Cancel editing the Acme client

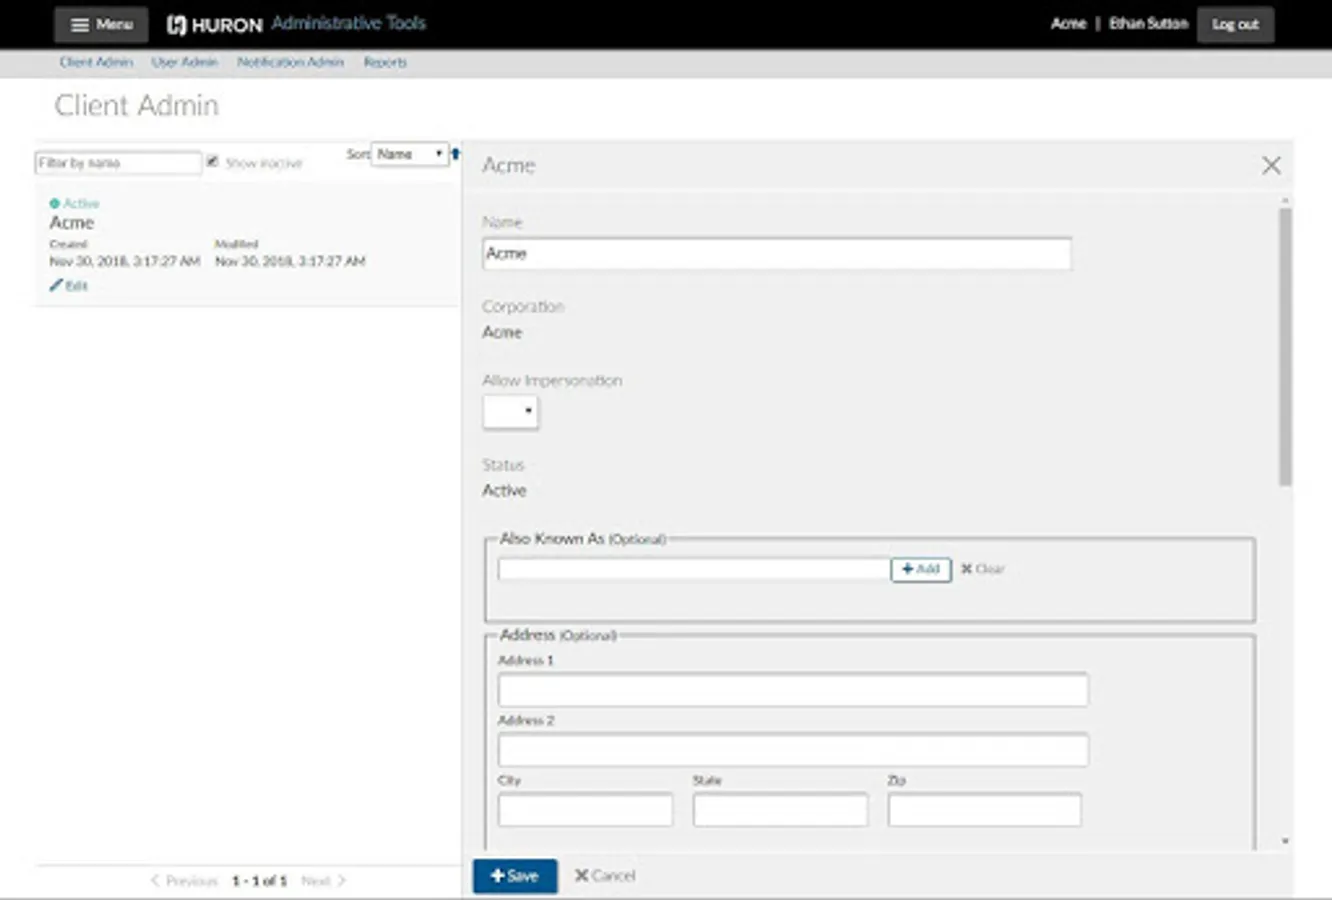[605, 876]
